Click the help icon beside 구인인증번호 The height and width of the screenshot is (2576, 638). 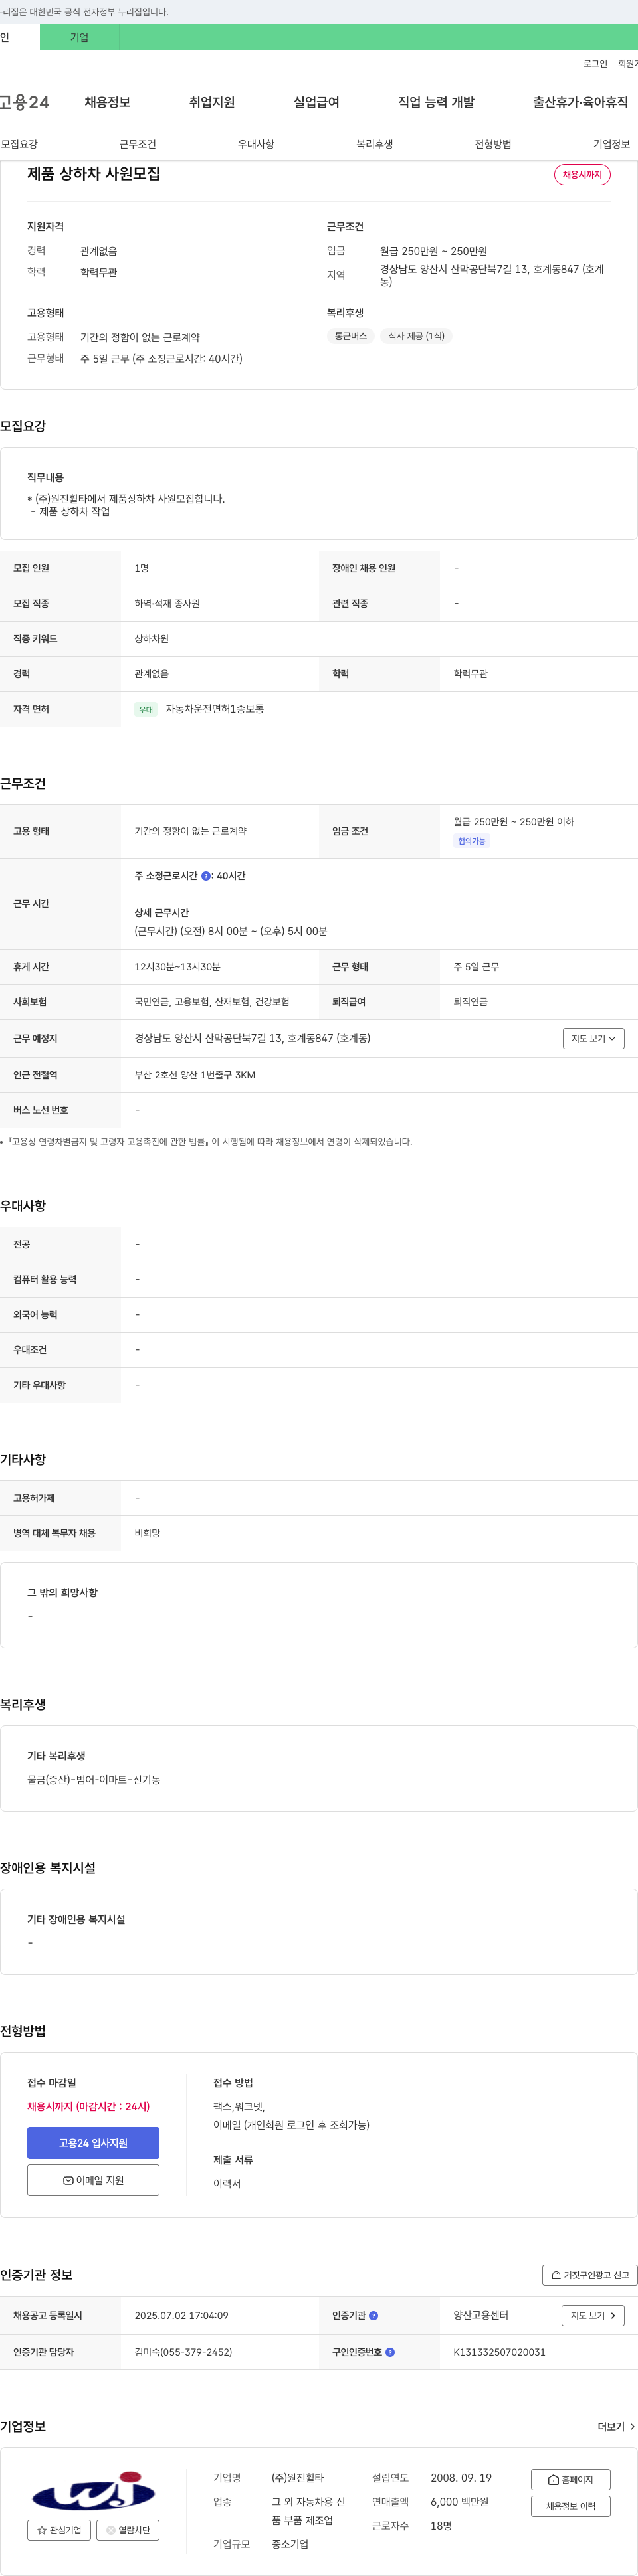click(390, 2352)
